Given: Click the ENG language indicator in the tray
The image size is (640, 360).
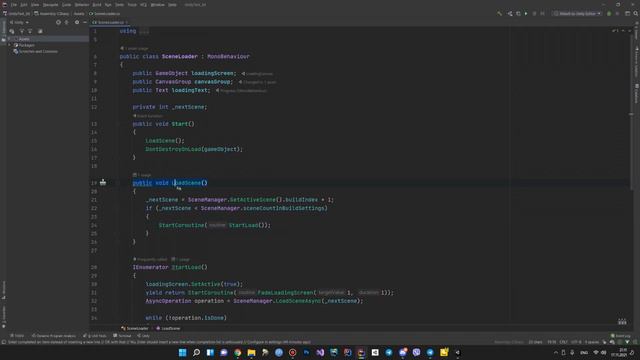Looking at the screenshot, I should pos(584,352).
